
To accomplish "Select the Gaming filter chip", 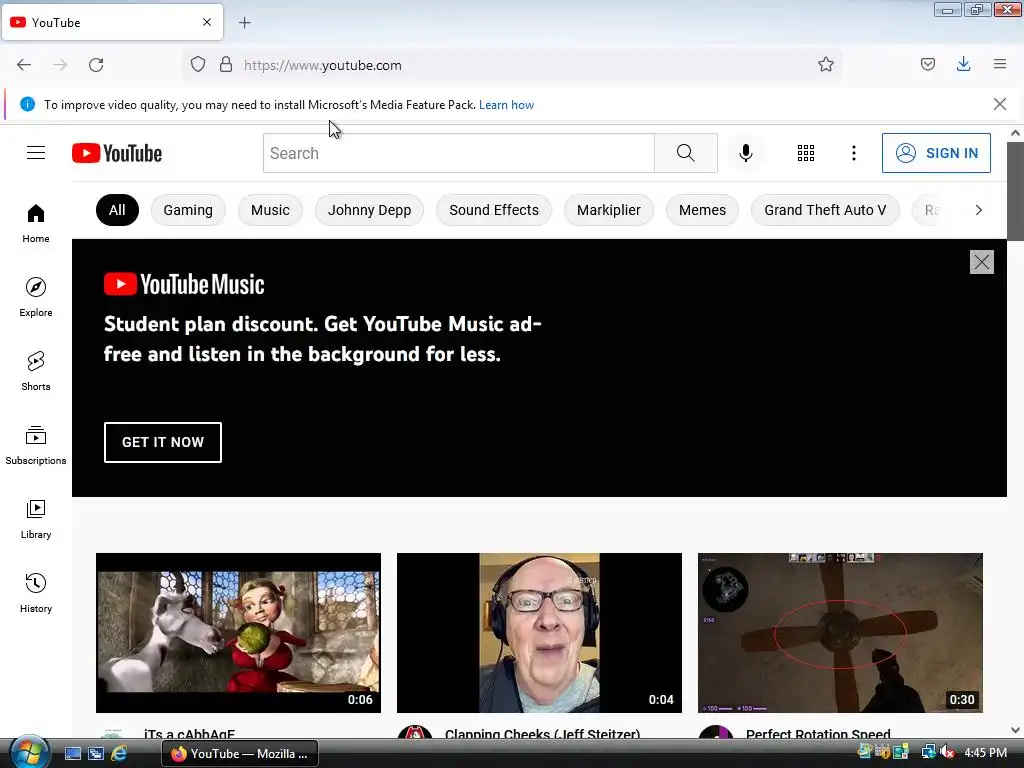I will 188,210.
